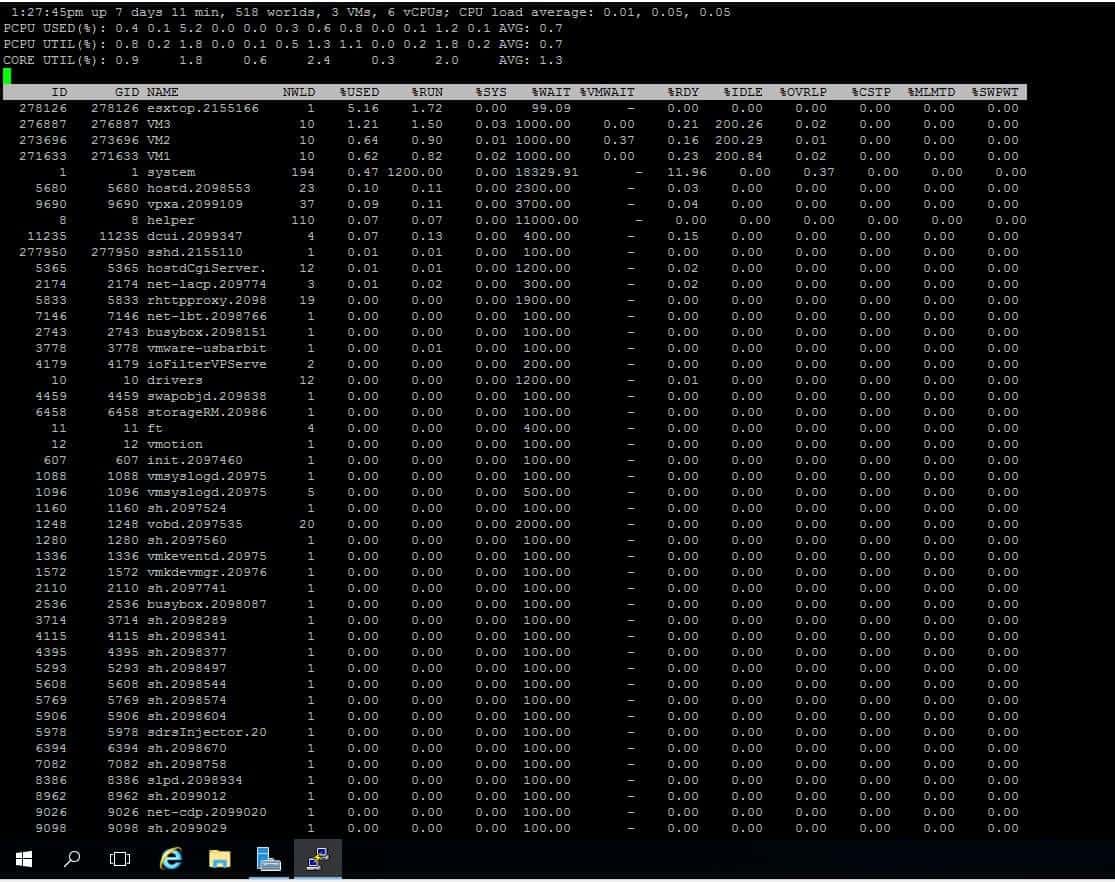The width and height of the screenshot is (1115, 882).
Task: Click the %IDLE column header
Action: pos(743,92)
